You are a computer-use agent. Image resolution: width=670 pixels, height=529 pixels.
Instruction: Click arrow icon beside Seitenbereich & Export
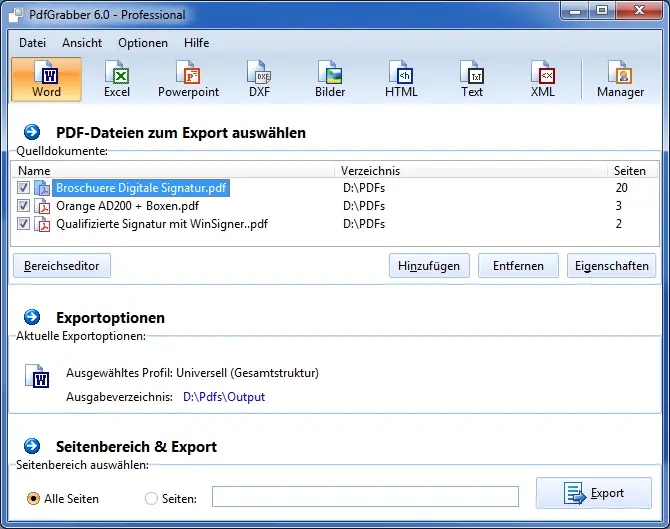tap(32, 446)
